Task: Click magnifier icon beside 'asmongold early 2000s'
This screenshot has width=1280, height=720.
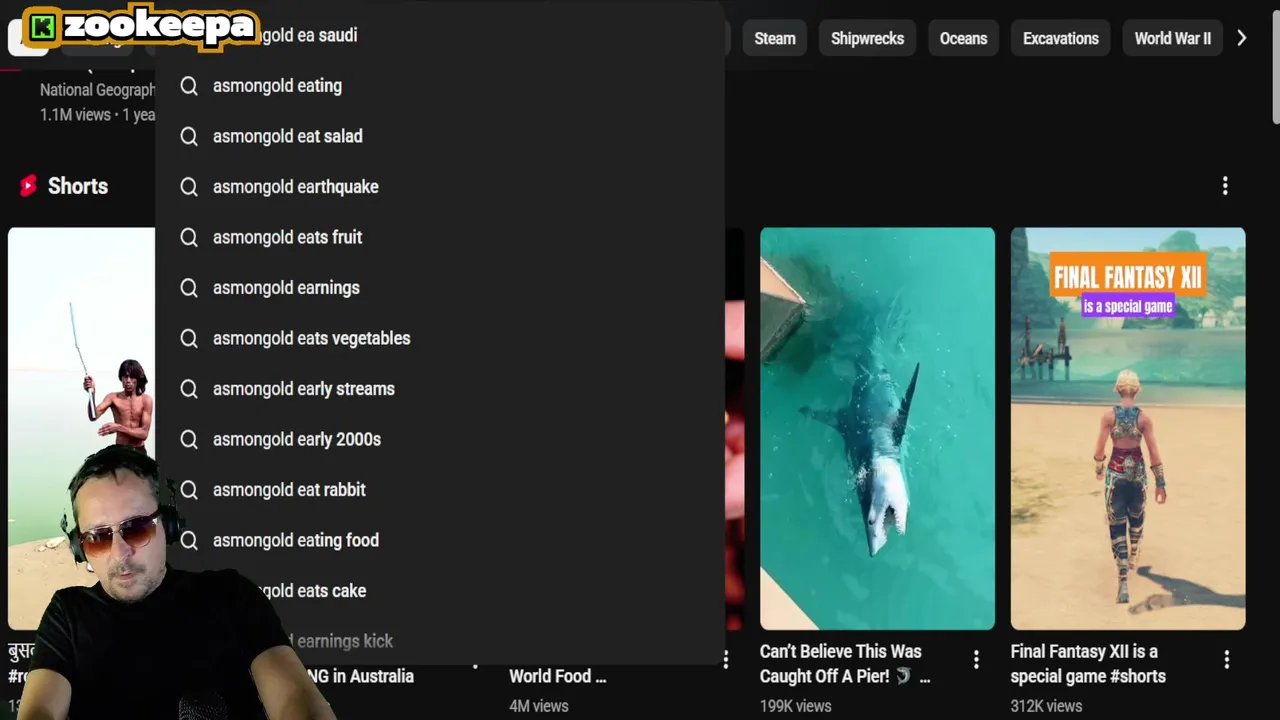Action: click(189, 439)
